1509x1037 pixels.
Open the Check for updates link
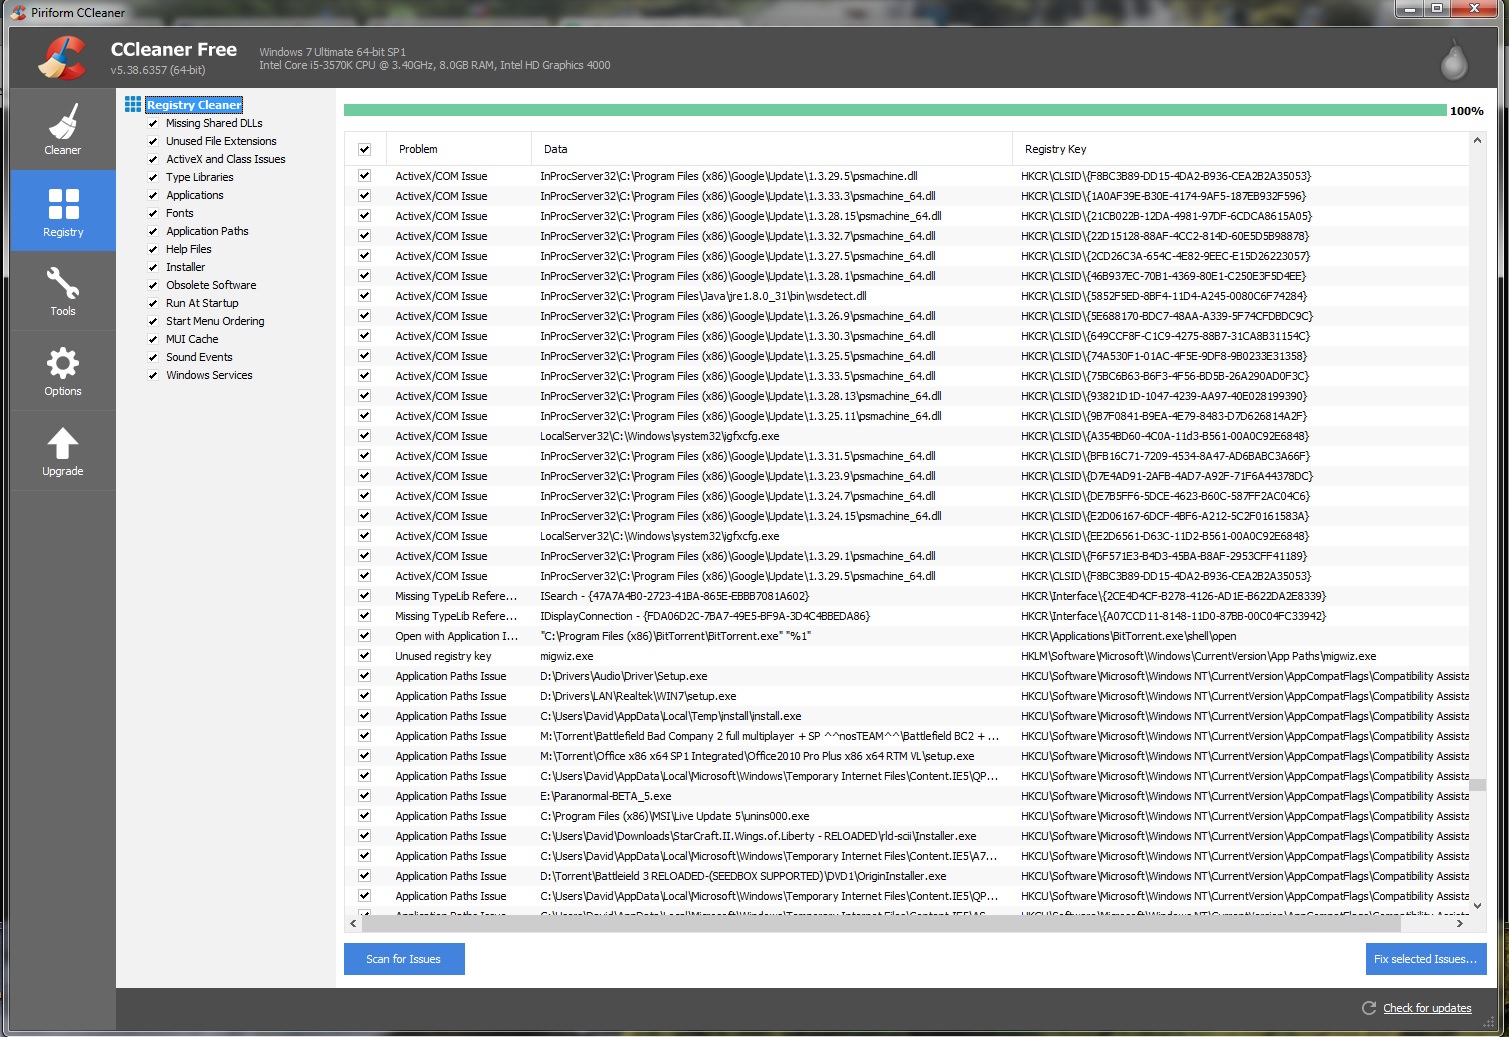1427,1008
